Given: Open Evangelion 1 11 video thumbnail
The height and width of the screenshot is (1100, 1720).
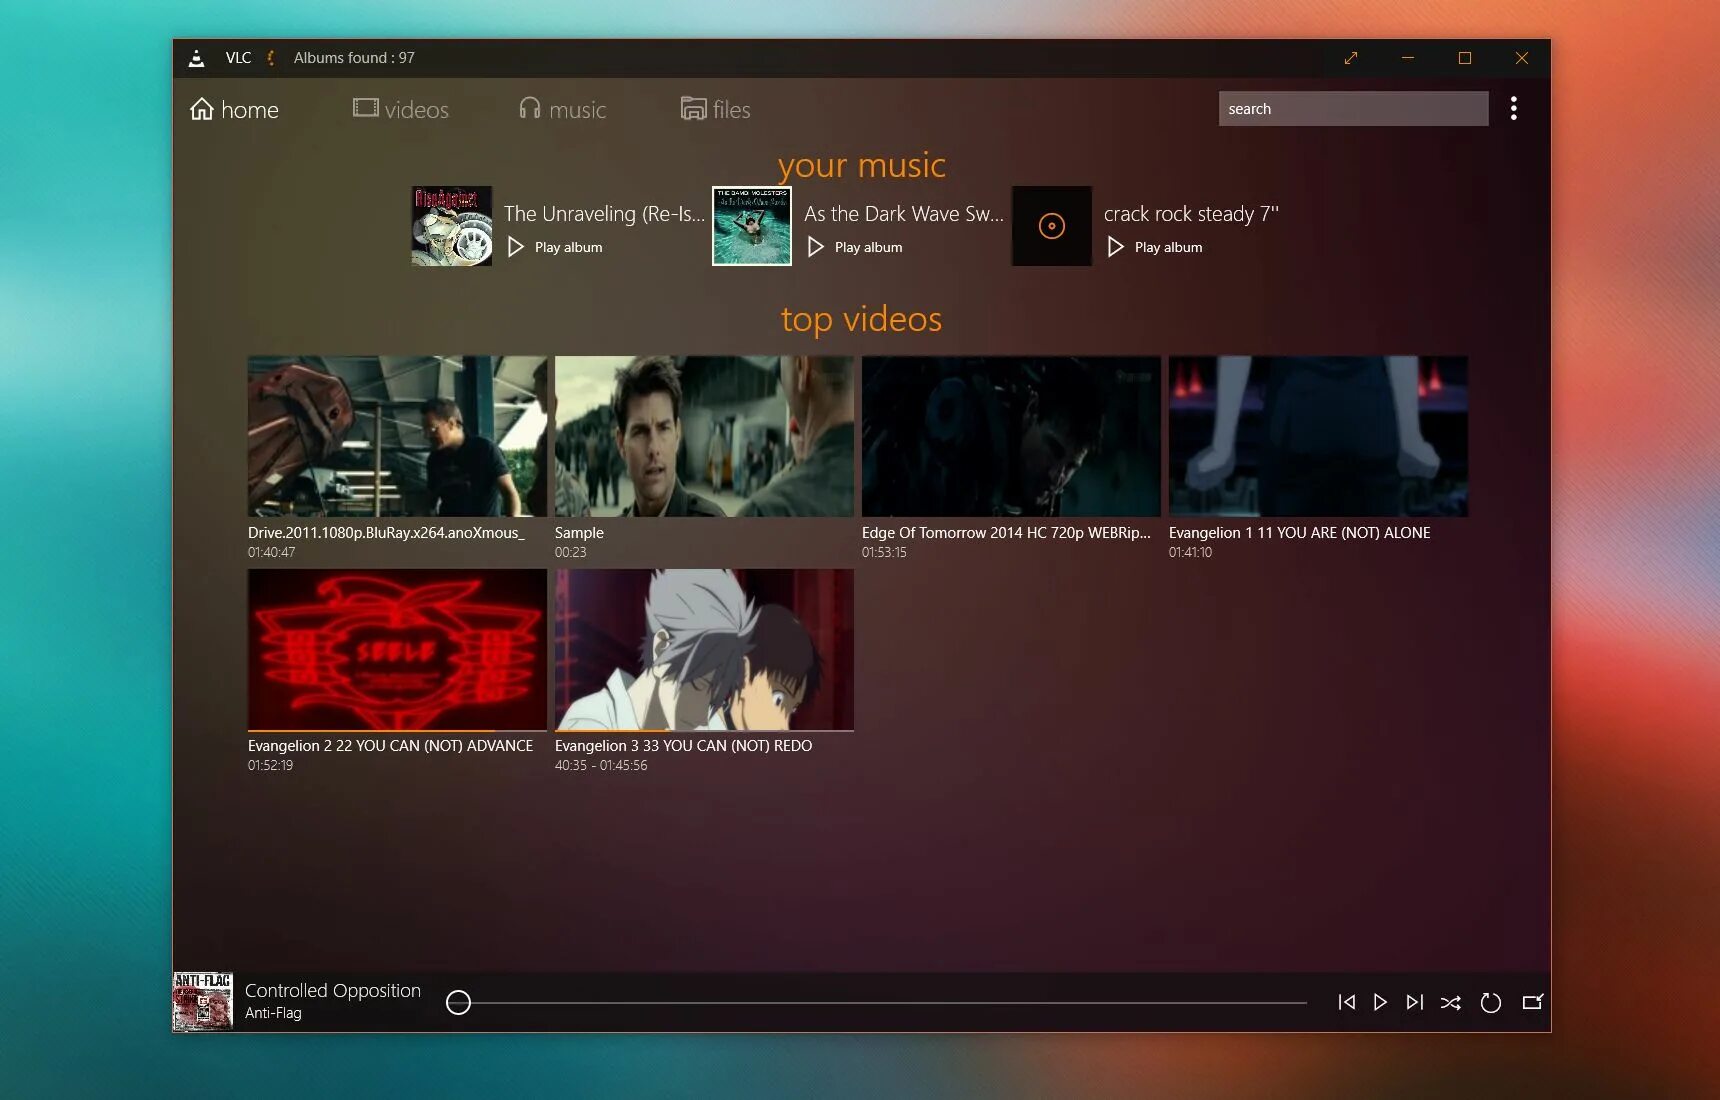Looking at the screenshot, I should [x=1318, y=436].
